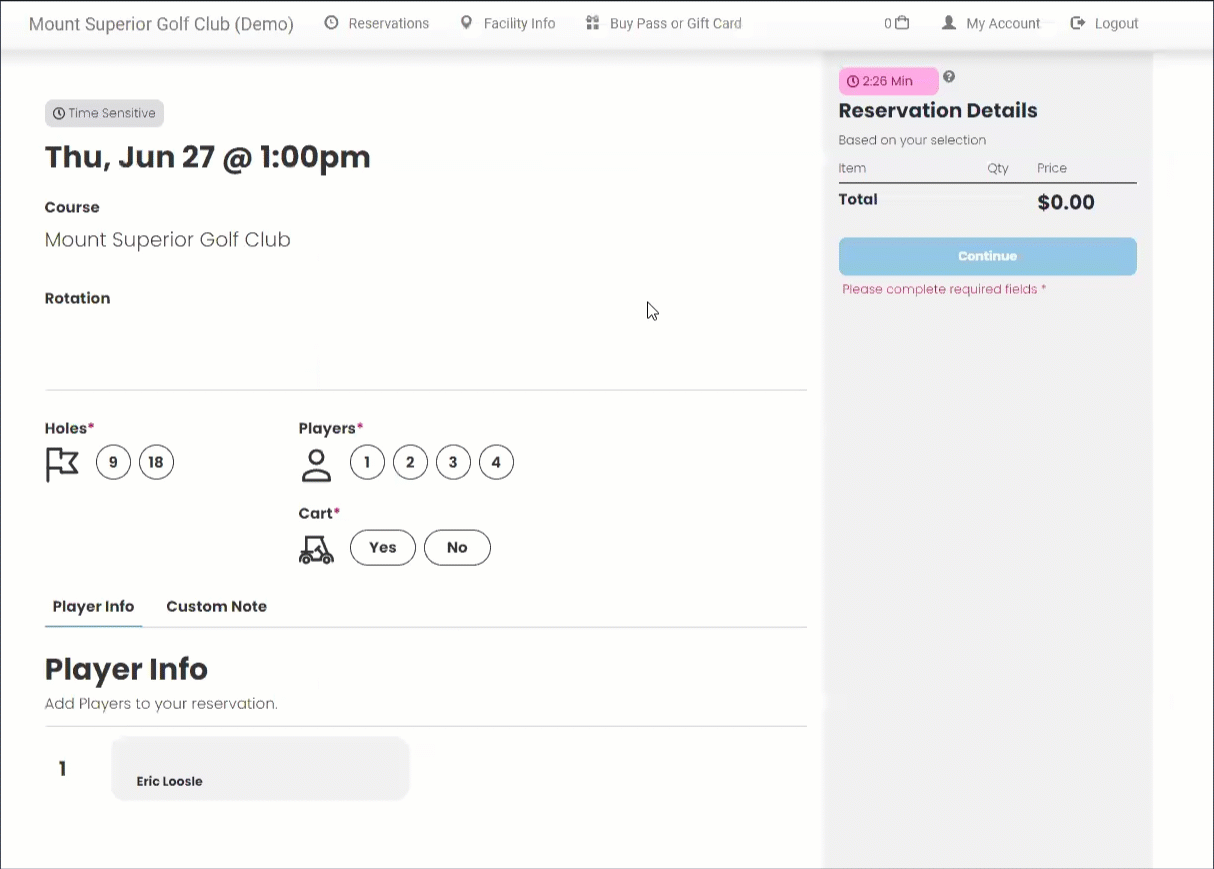This screenshot has width=1214, height=869.
Task: Click the Thu, Jun 27 @ 1:00pm heading
Action: tap(207, 157)
